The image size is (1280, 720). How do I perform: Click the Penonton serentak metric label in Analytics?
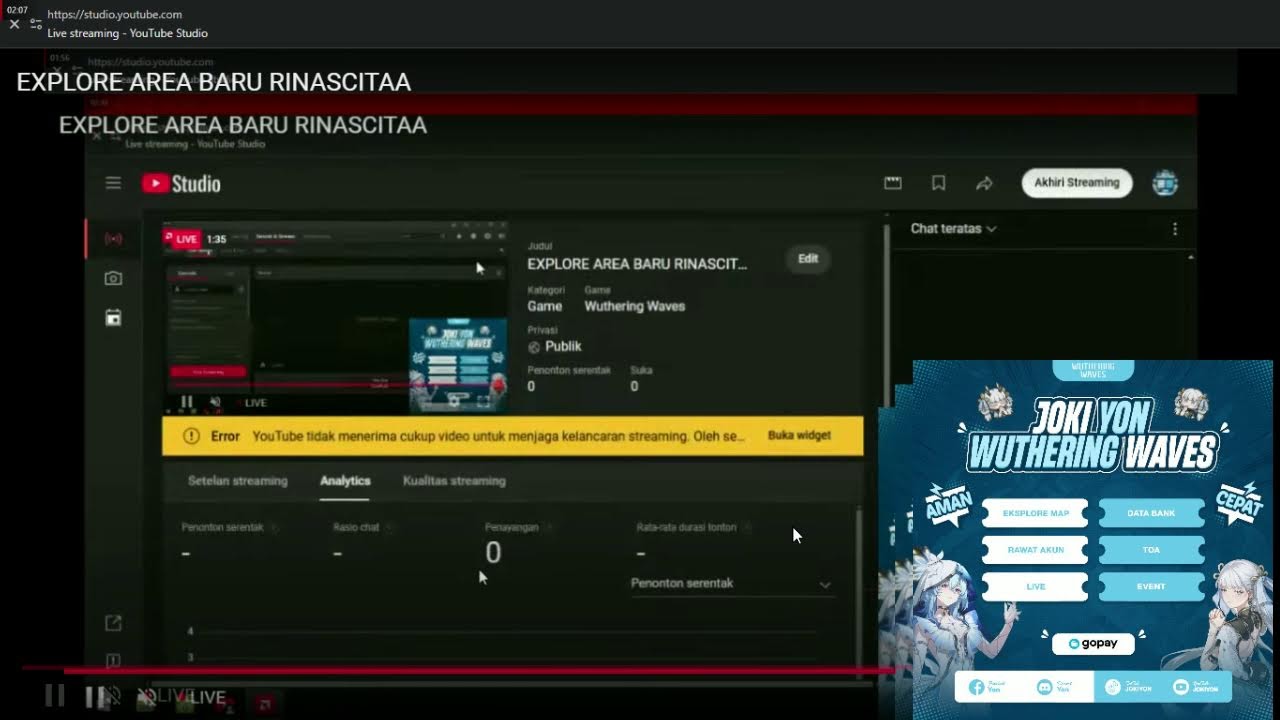[x=222, y=527]
